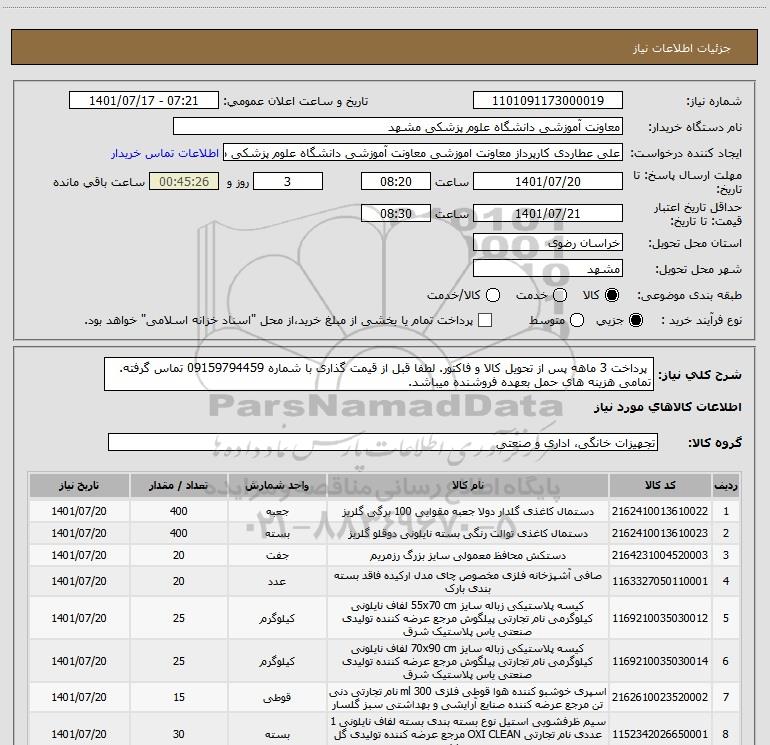This screenshot has height=745, width=770.
Task: Click the validity time field 08:30
Action: [x=396, y=213]
